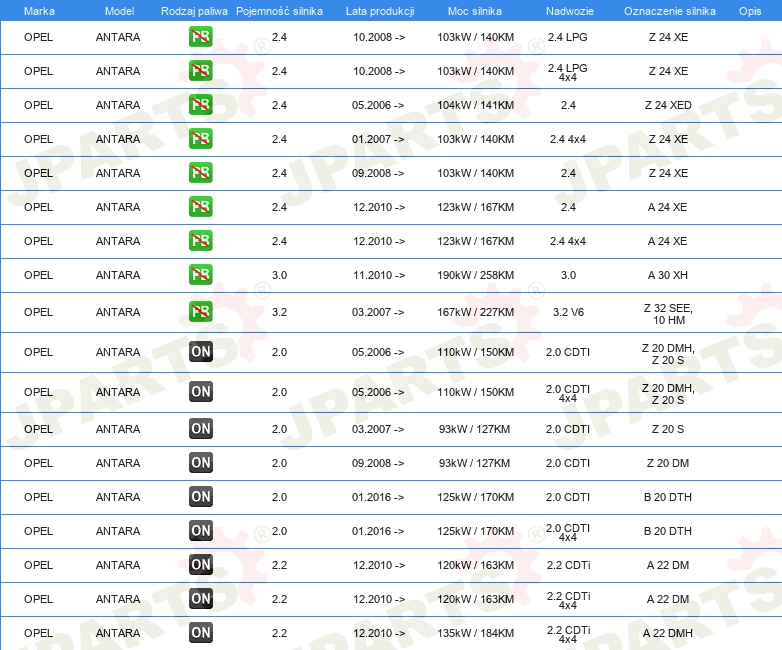Click the diesel icon for B 20 DTH 2.0 CDTI 4x4
This screenshot has height=650, width=782.
[201, 531]
